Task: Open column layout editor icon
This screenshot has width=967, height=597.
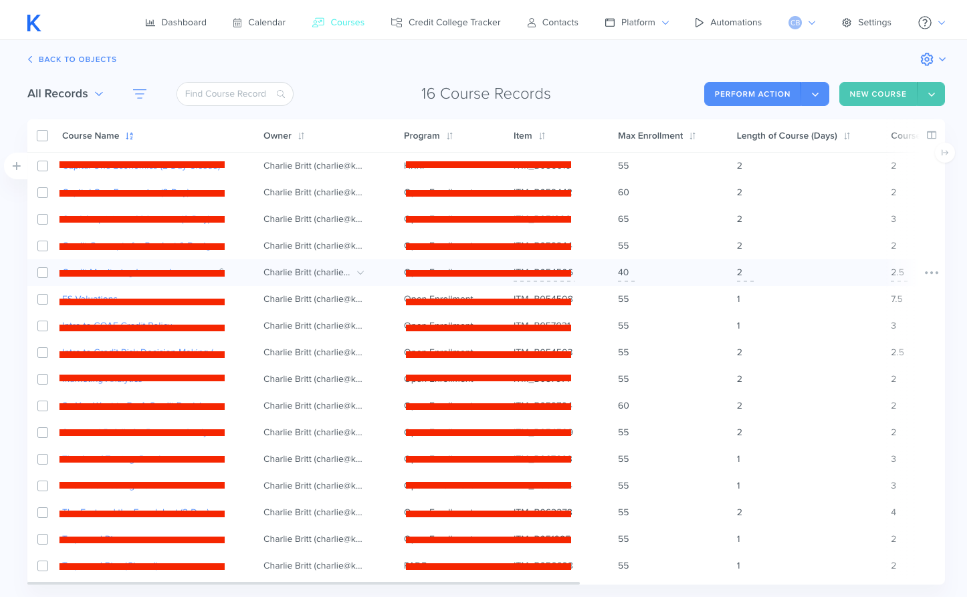Action: click(x=931, y=135)
